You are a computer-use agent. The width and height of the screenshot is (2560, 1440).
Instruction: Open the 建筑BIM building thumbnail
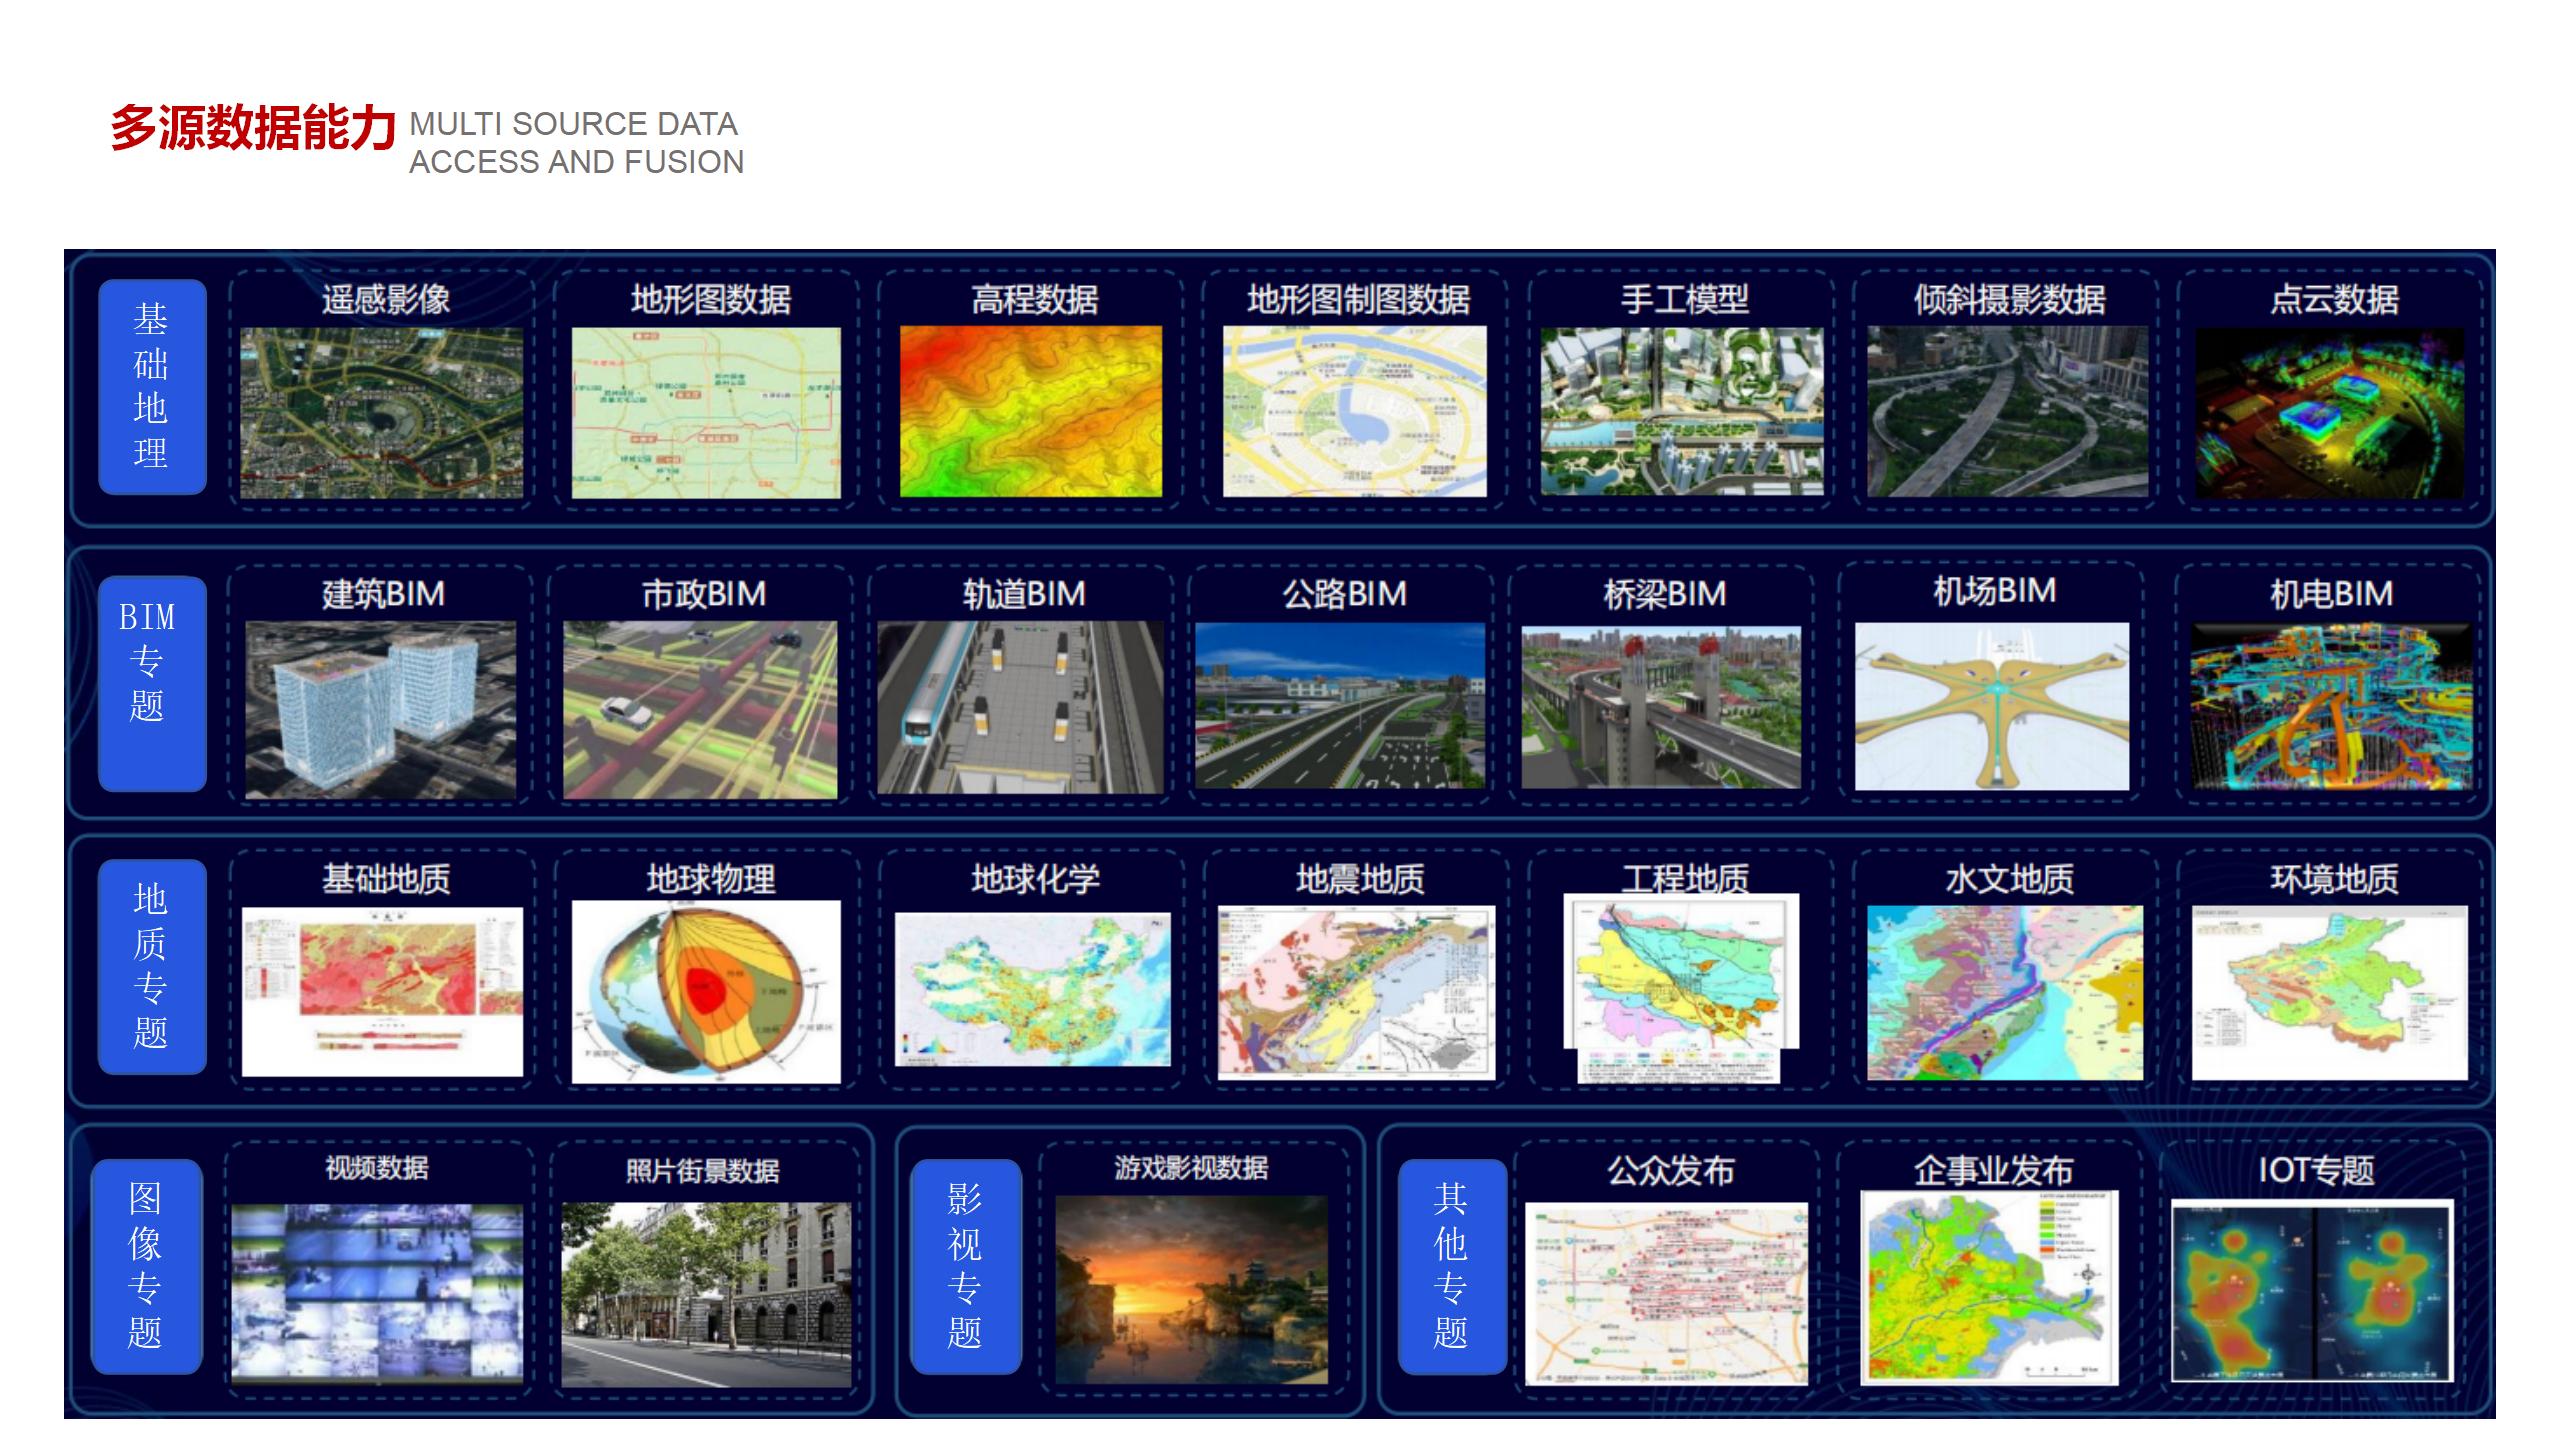[x=380, y=709]
